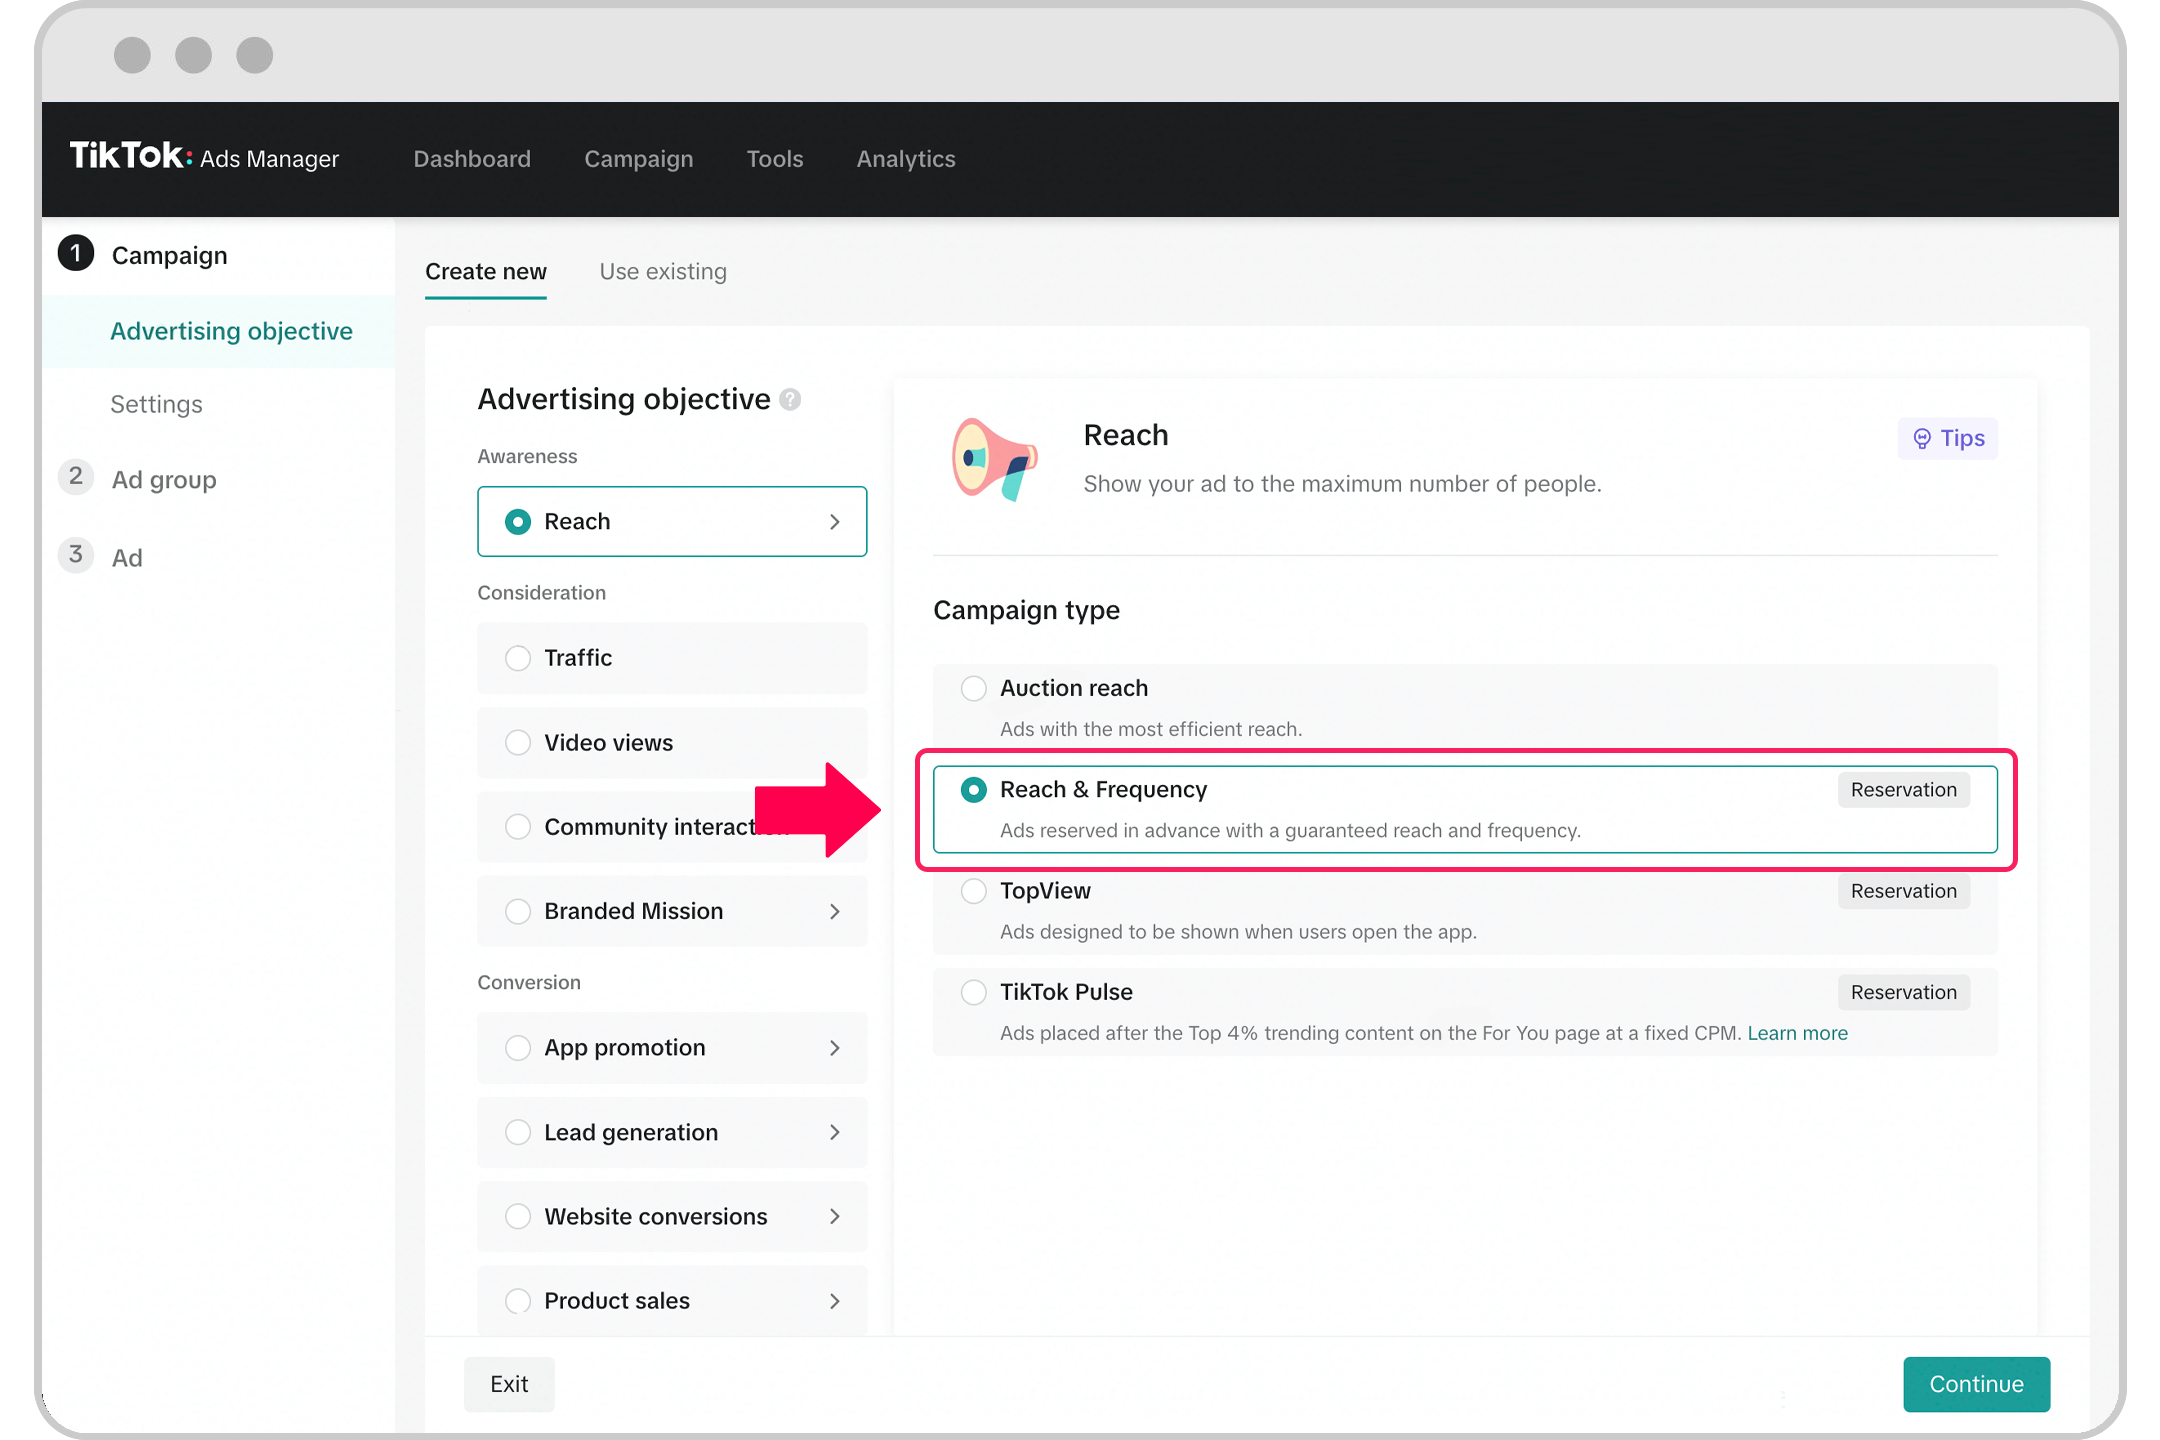Click the Ad step indicator icon
The image size is (2160, 1440).
76,558
